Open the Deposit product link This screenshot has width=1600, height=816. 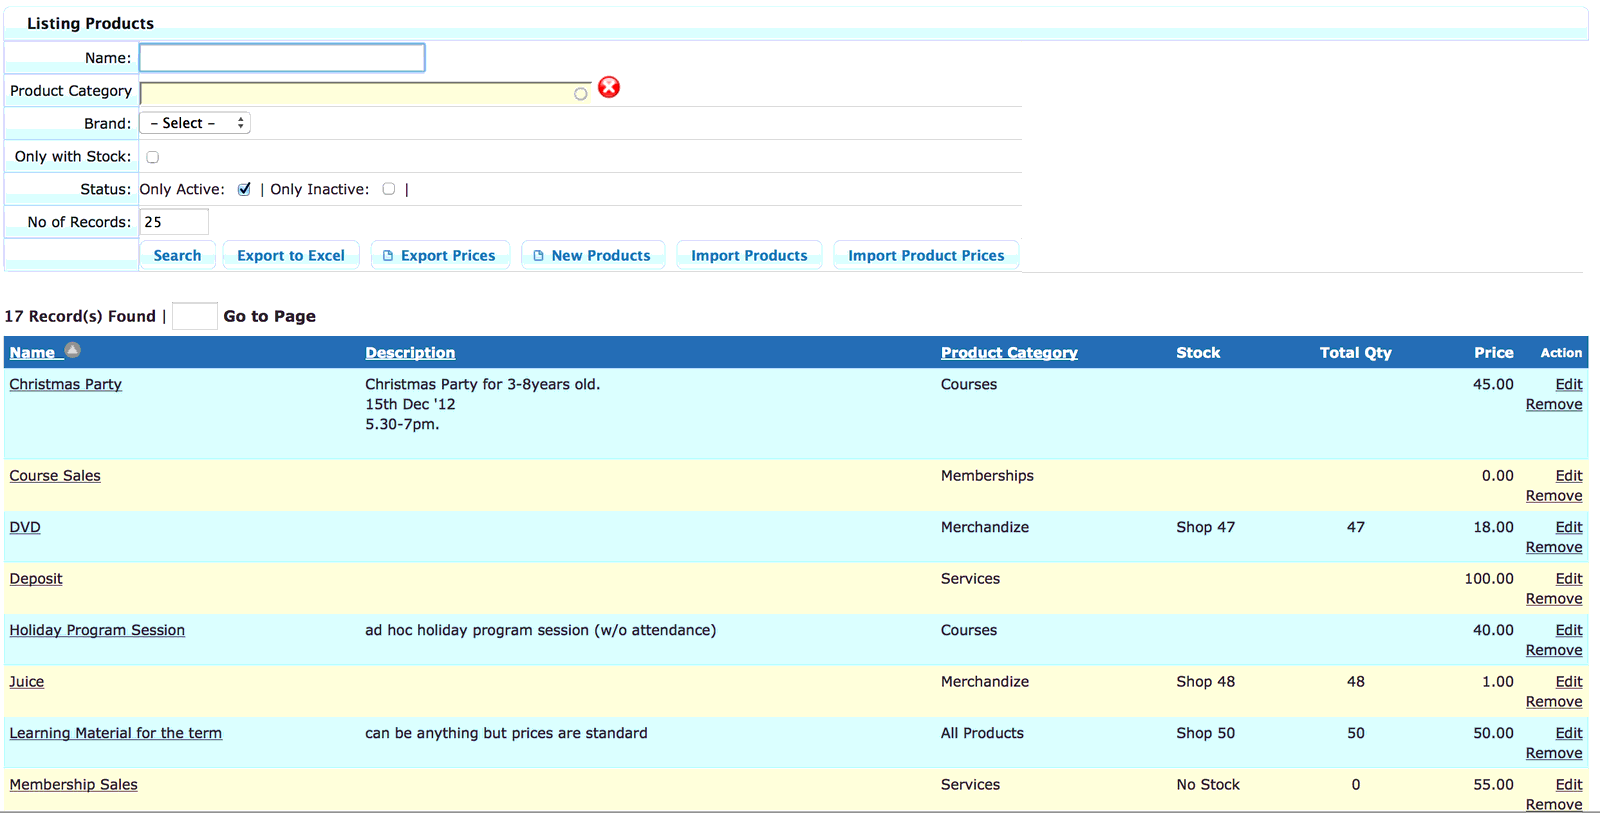[x=36, y=579]
